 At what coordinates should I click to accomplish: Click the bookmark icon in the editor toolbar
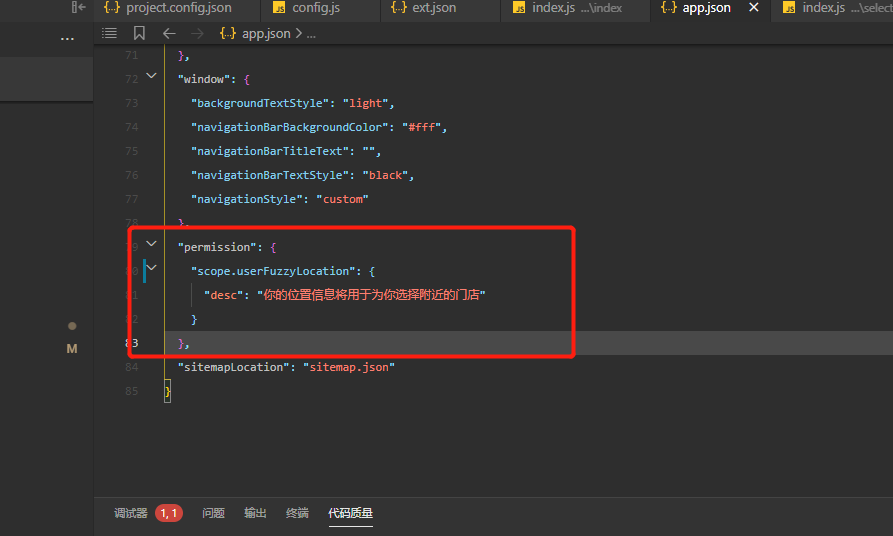click(139, 34)
